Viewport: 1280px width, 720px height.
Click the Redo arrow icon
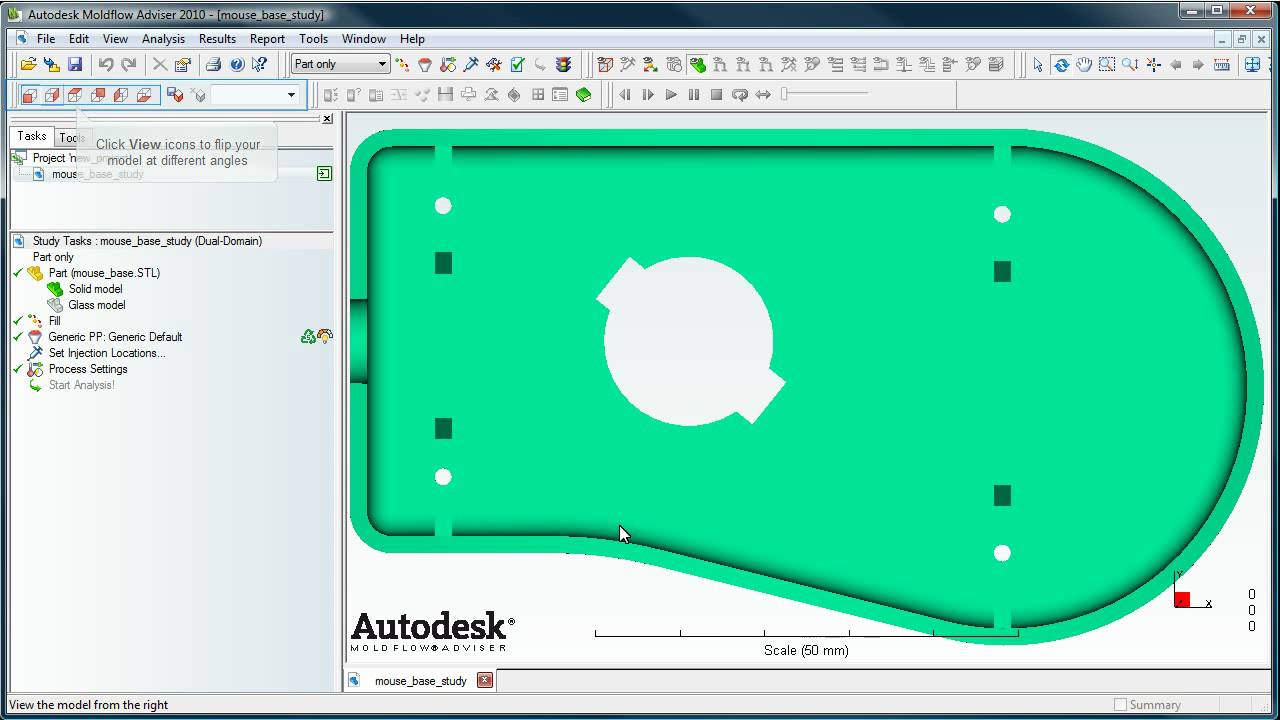[x=129, y=65]
